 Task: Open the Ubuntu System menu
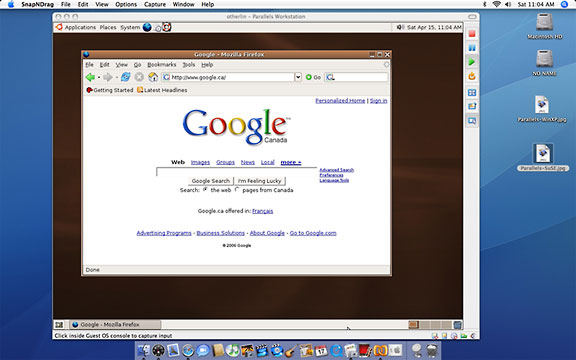click(130, 28)
